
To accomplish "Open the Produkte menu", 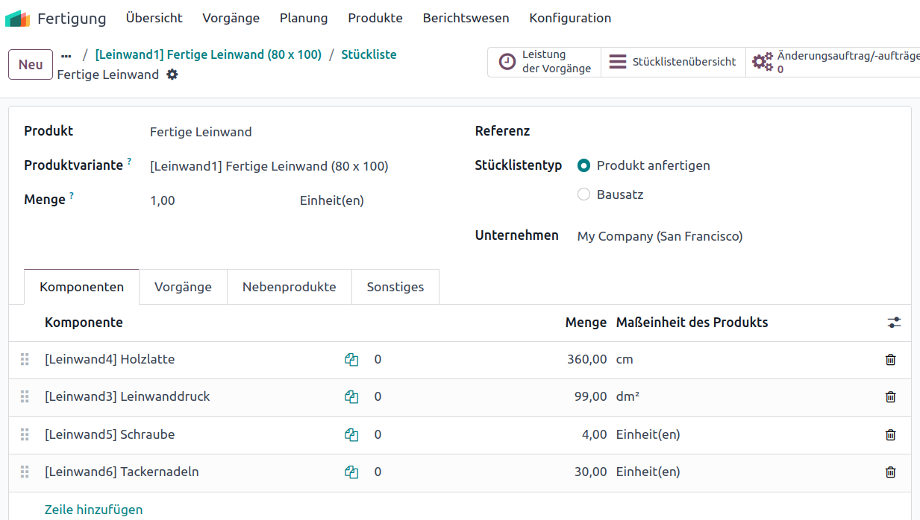I will coord(375,18).
